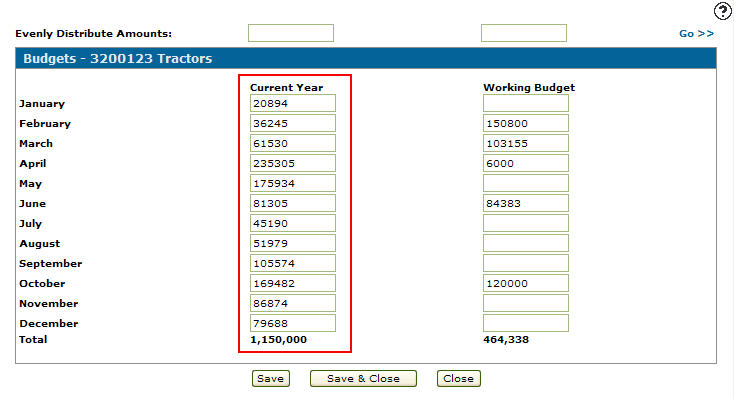Focus the November Current Year field 86874
The height and width of the screenshot is (399, 734).
293,303
